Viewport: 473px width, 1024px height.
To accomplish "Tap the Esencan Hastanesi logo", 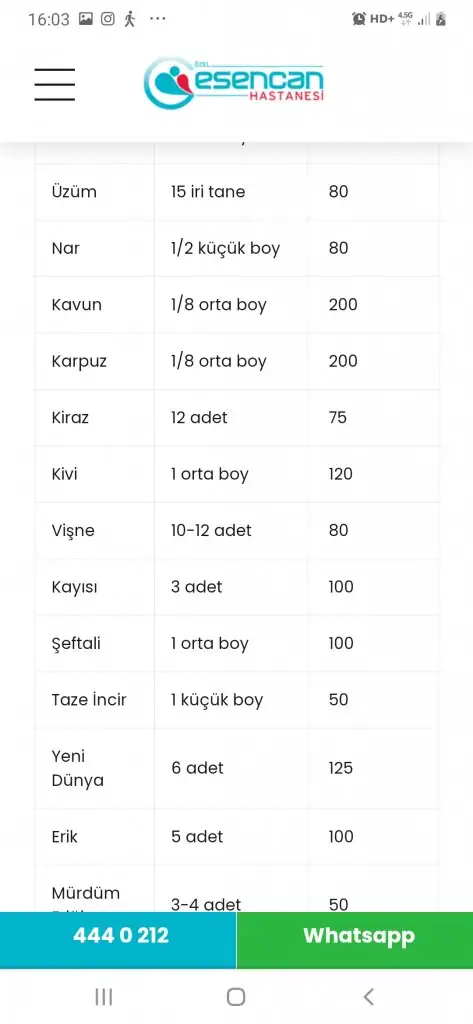I will pyautogui.click(x=234, y=82).
